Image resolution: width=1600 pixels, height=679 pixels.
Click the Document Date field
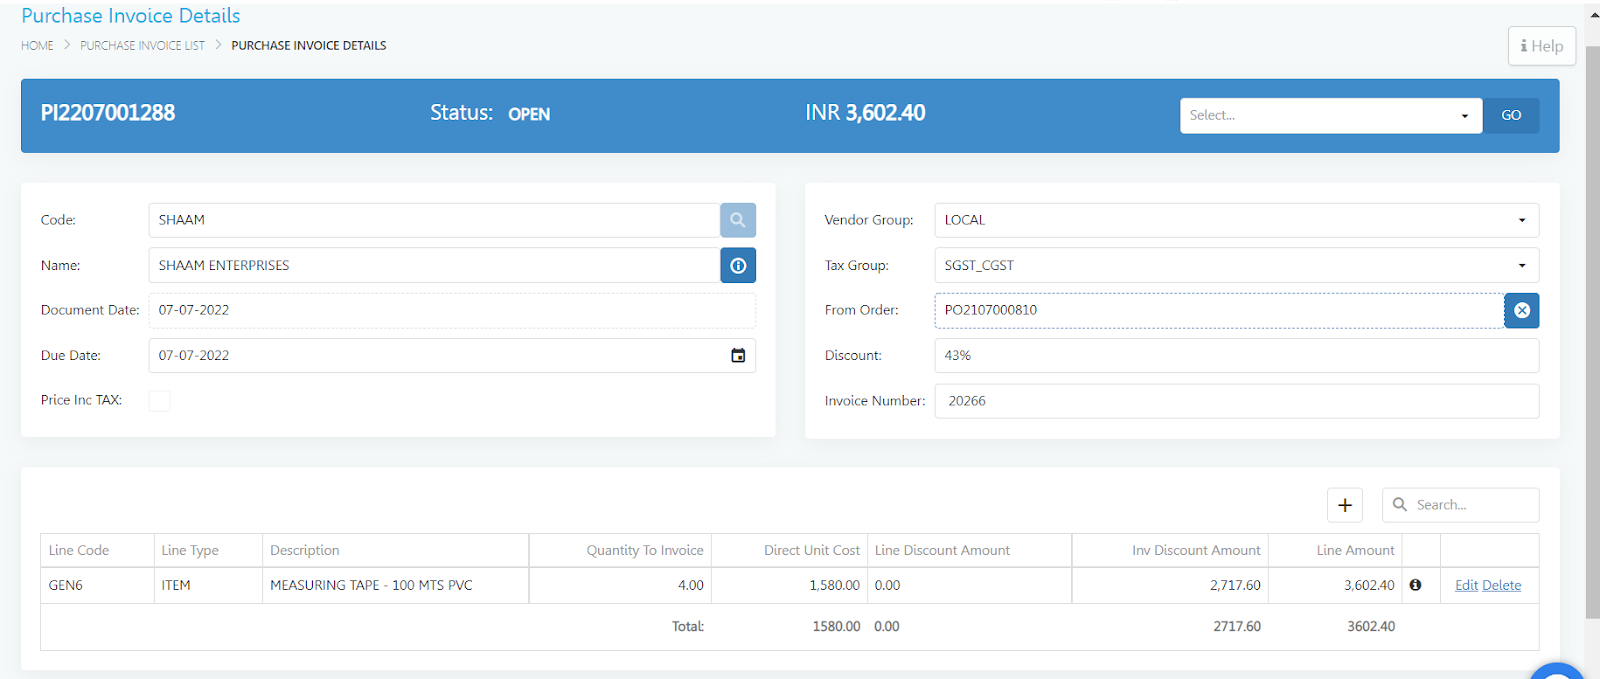click(x=452, y=310)
